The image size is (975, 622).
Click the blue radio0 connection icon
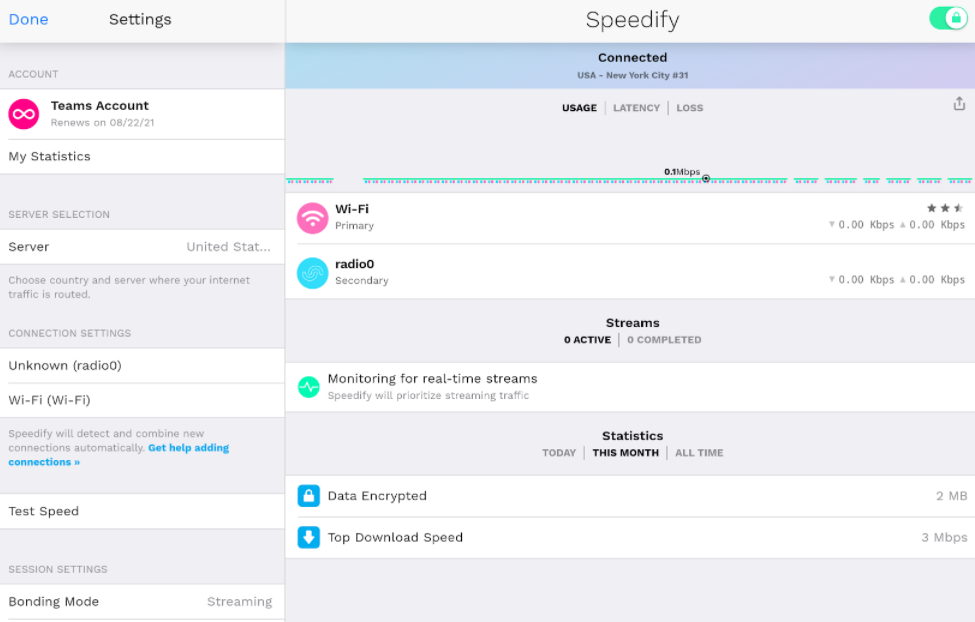click(x=313, y=272)
